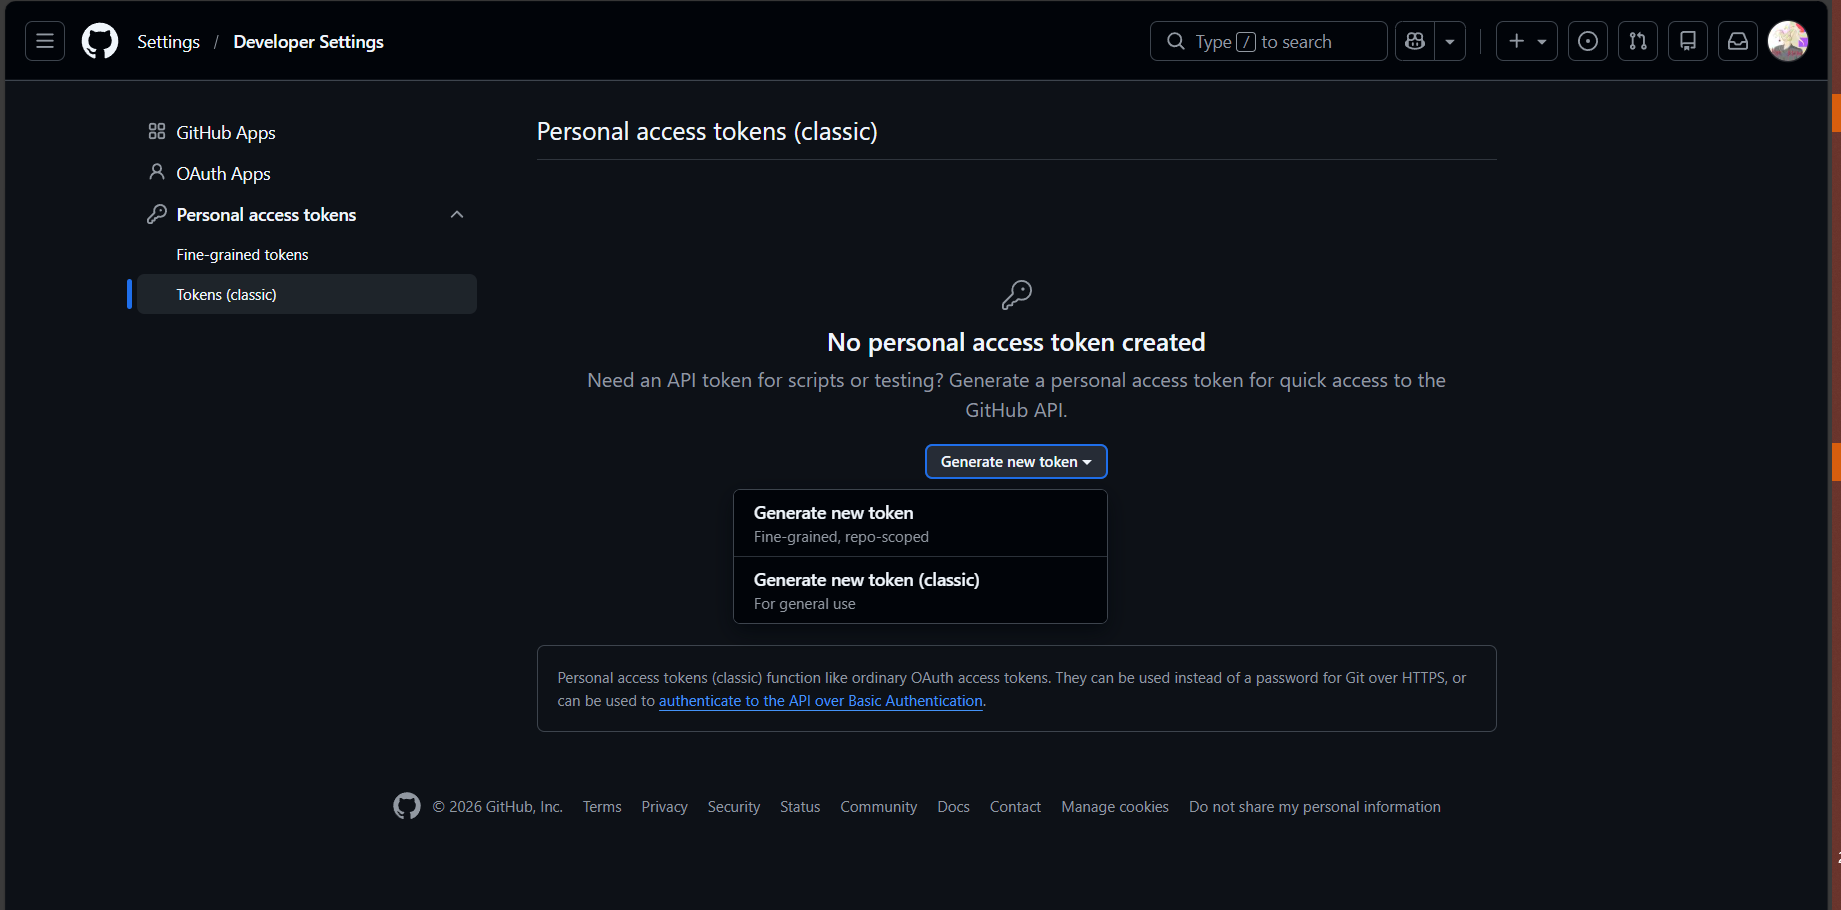The image size is (1841, 910).
Task: Open the Contact footer link
Action: 1015,807
